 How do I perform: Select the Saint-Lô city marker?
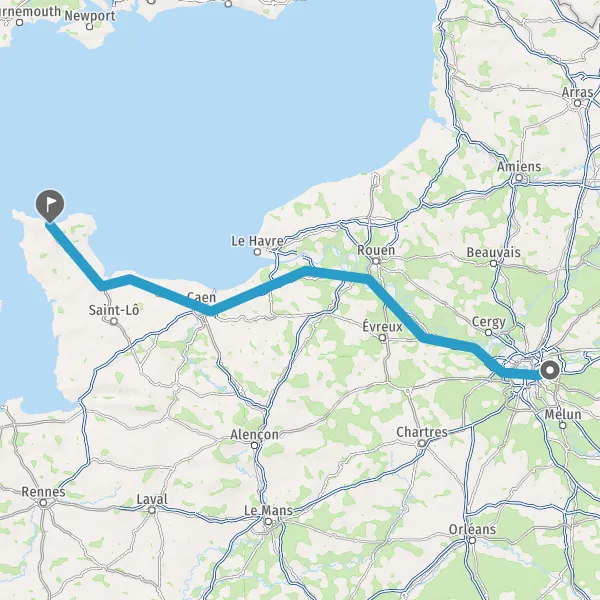click(114, 321)
